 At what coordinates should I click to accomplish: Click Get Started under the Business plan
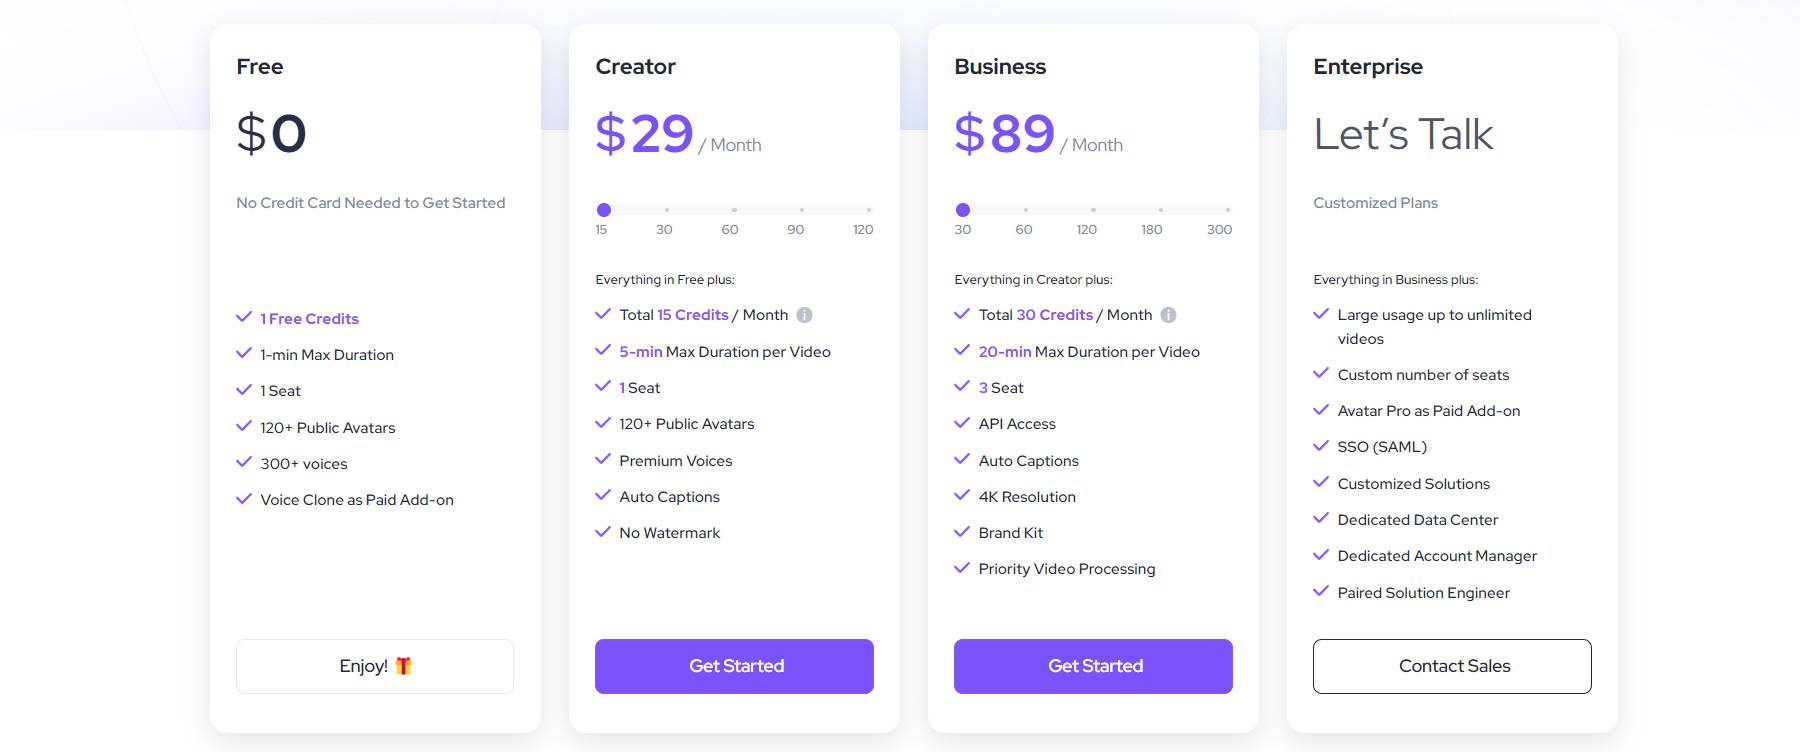click(x=1093, y=665)
